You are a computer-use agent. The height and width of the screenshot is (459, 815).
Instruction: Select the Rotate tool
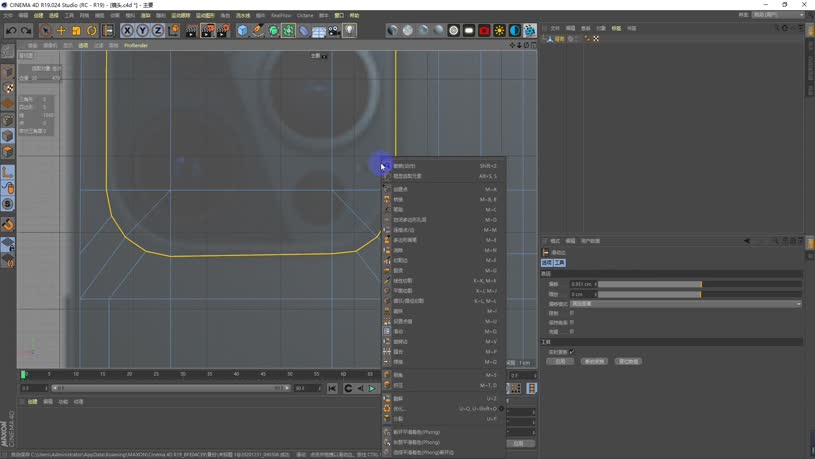91,31
